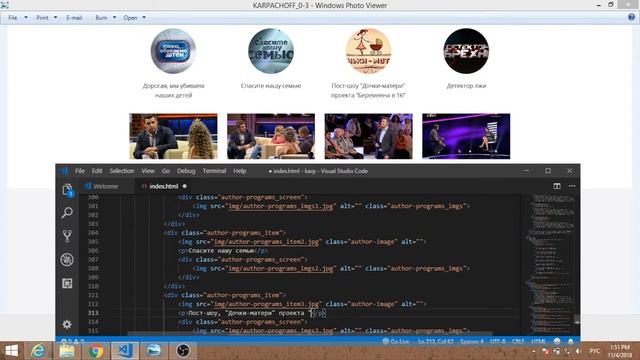Open the File dropdown in Photo Viewer

[18, 18]
